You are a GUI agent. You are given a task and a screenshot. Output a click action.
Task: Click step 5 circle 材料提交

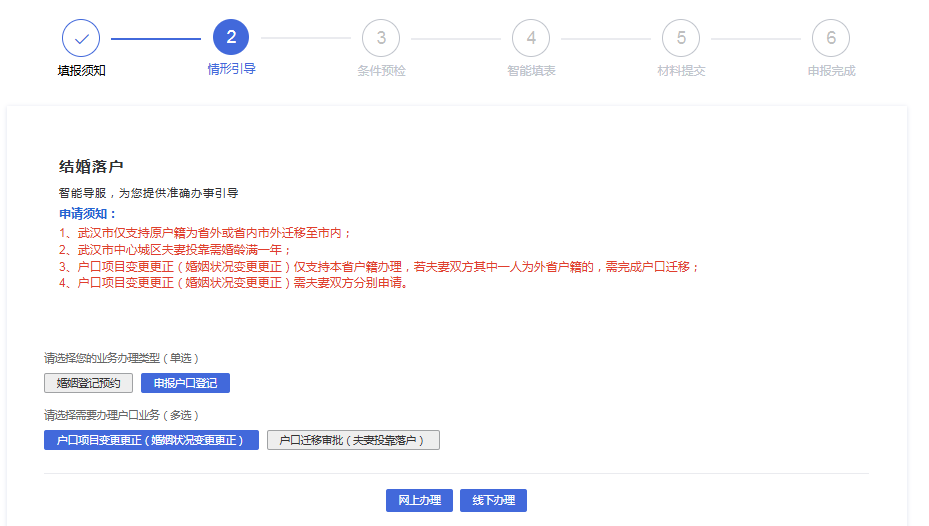point(681,39)
